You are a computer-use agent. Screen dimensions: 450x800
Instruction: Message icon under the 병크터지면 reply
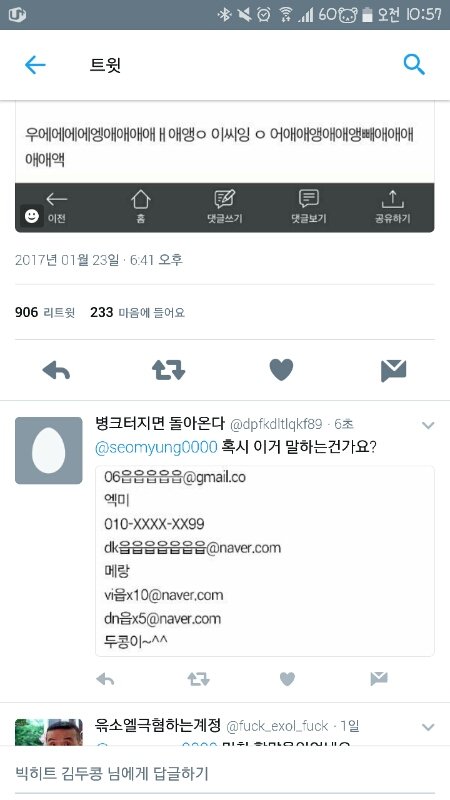(x=379, y=679)
